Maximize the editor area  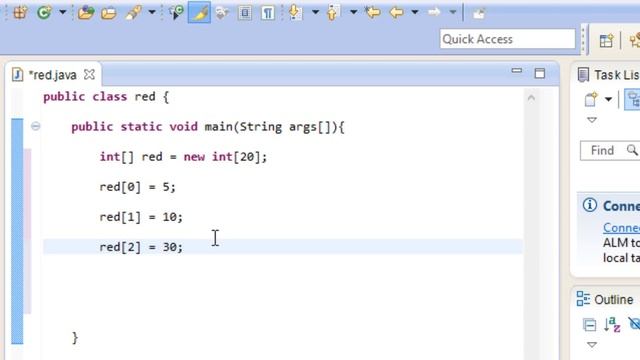[x=540, y=73]
